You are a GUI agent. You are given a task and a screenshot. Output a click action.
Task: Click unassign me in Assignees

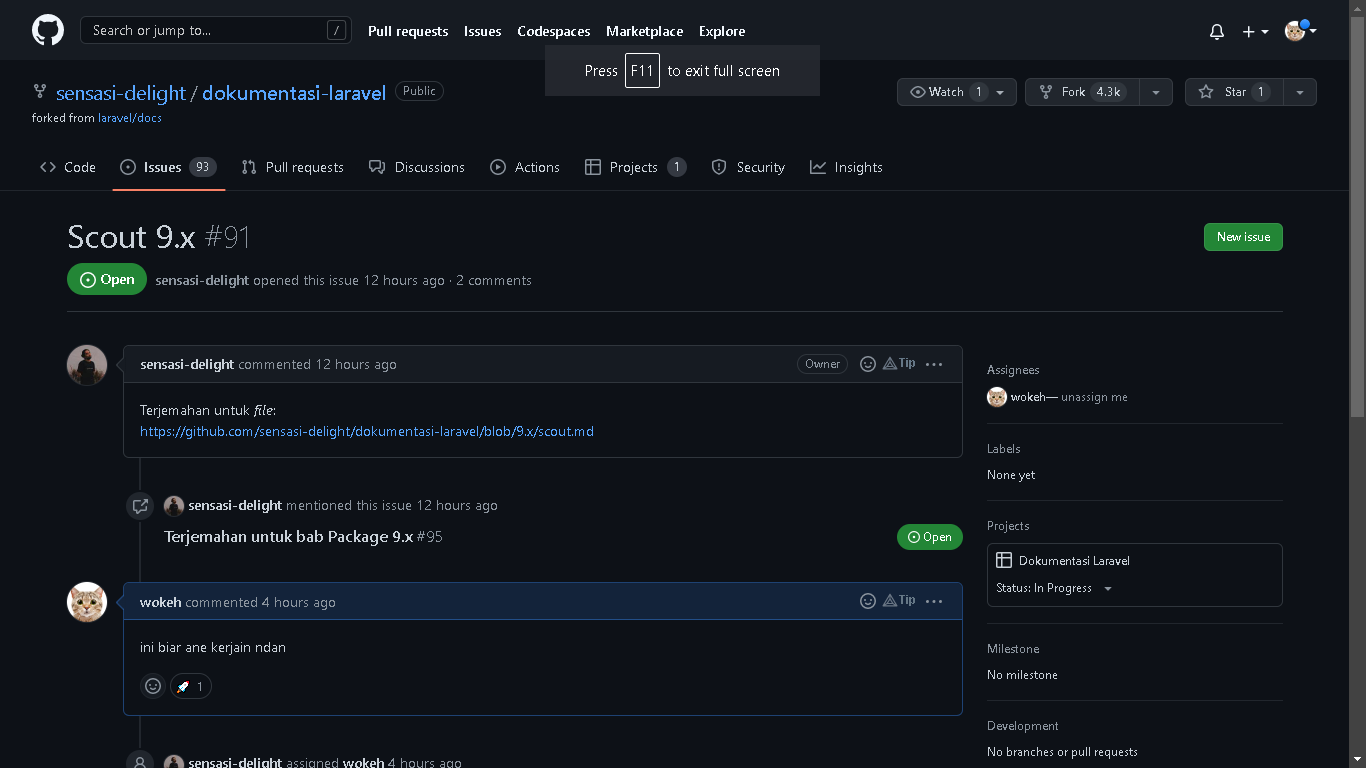point(1094,397)
